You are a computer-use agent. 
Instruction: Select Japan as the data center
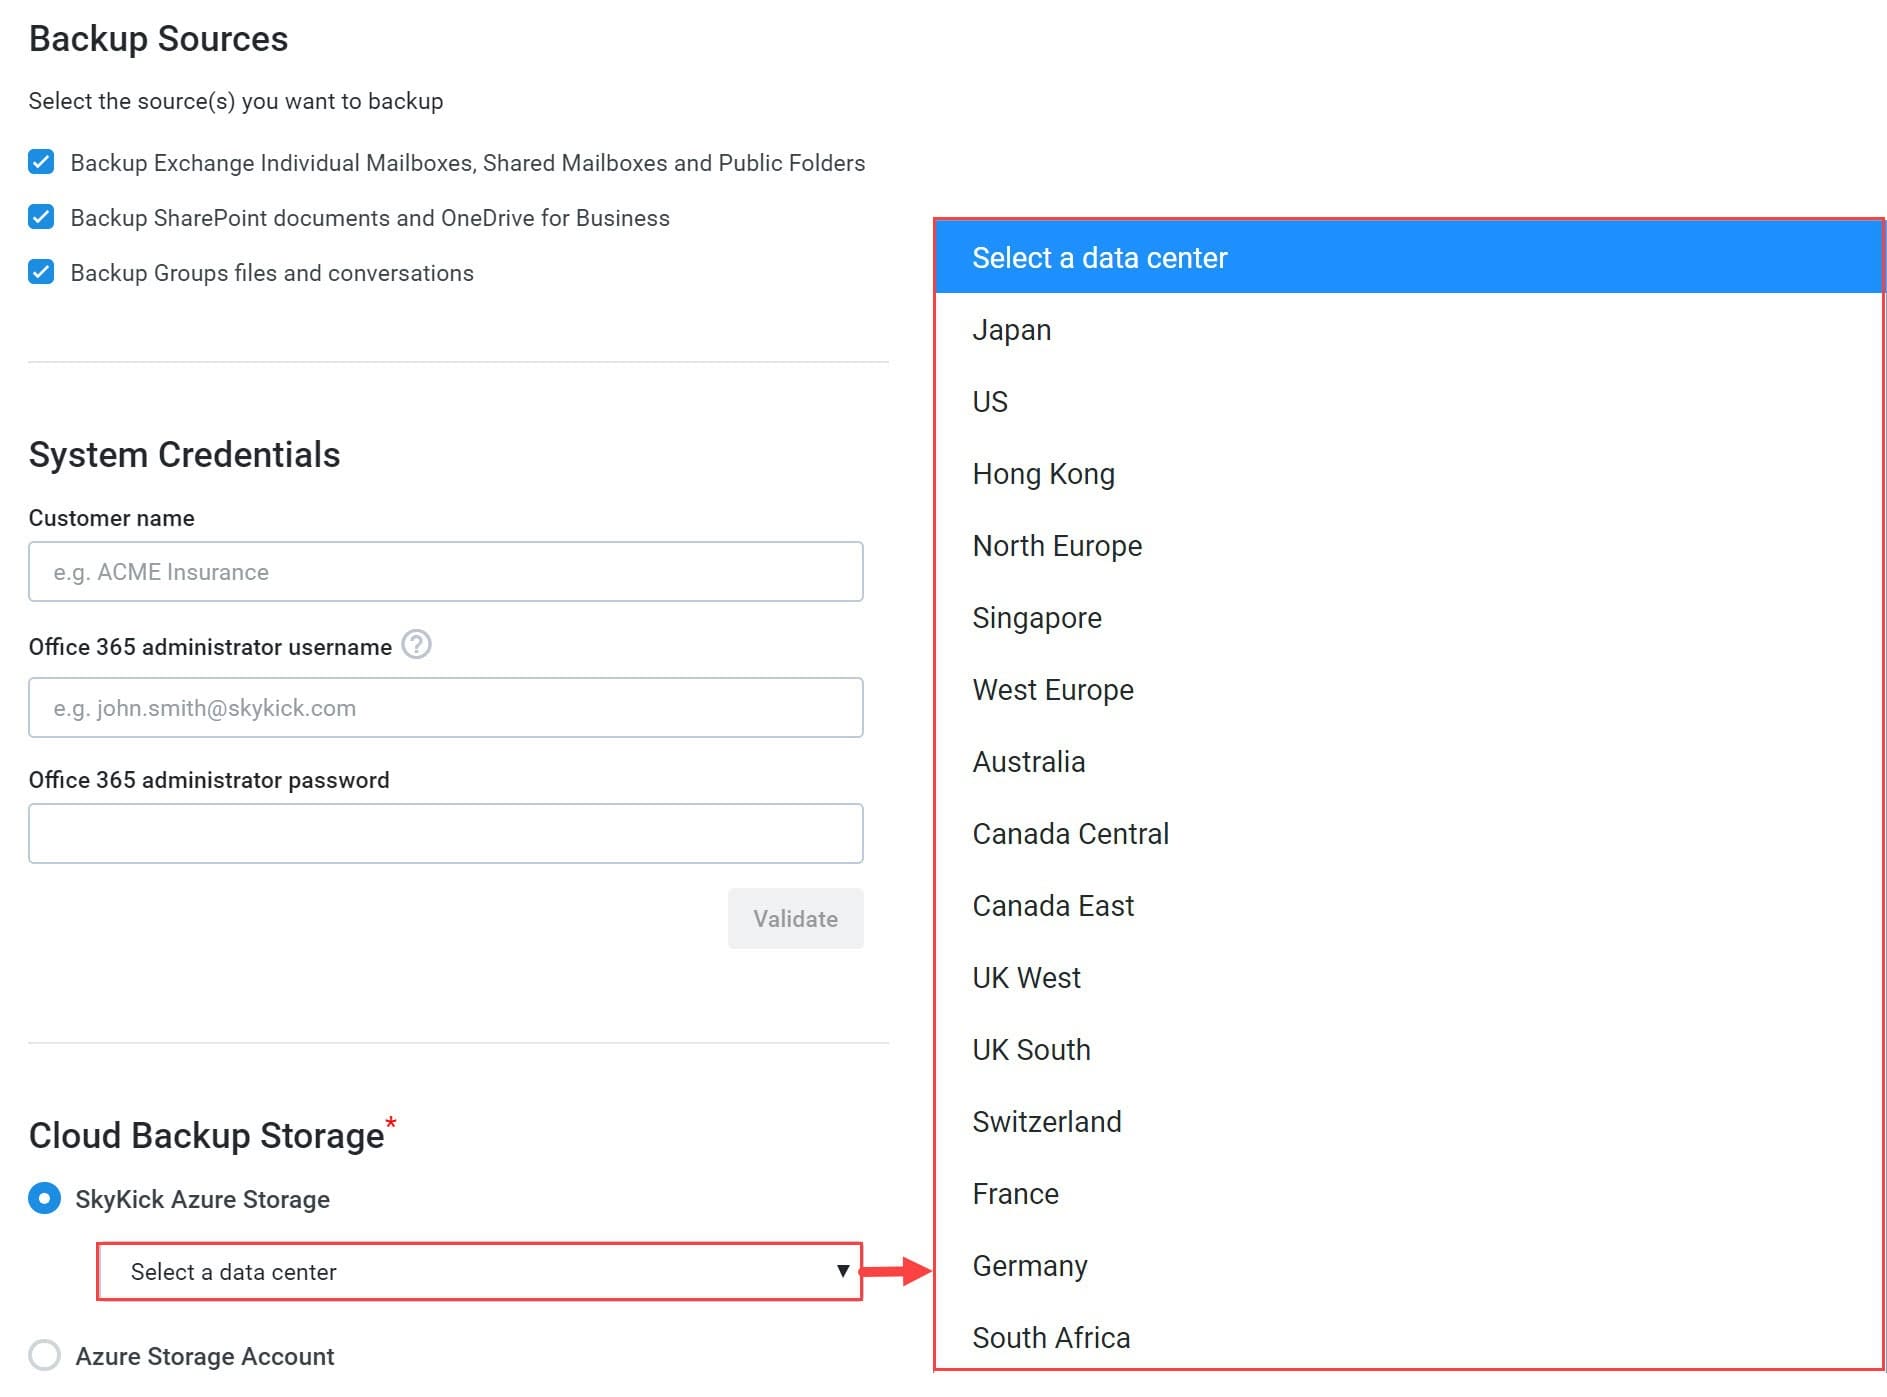(1011, 329)
